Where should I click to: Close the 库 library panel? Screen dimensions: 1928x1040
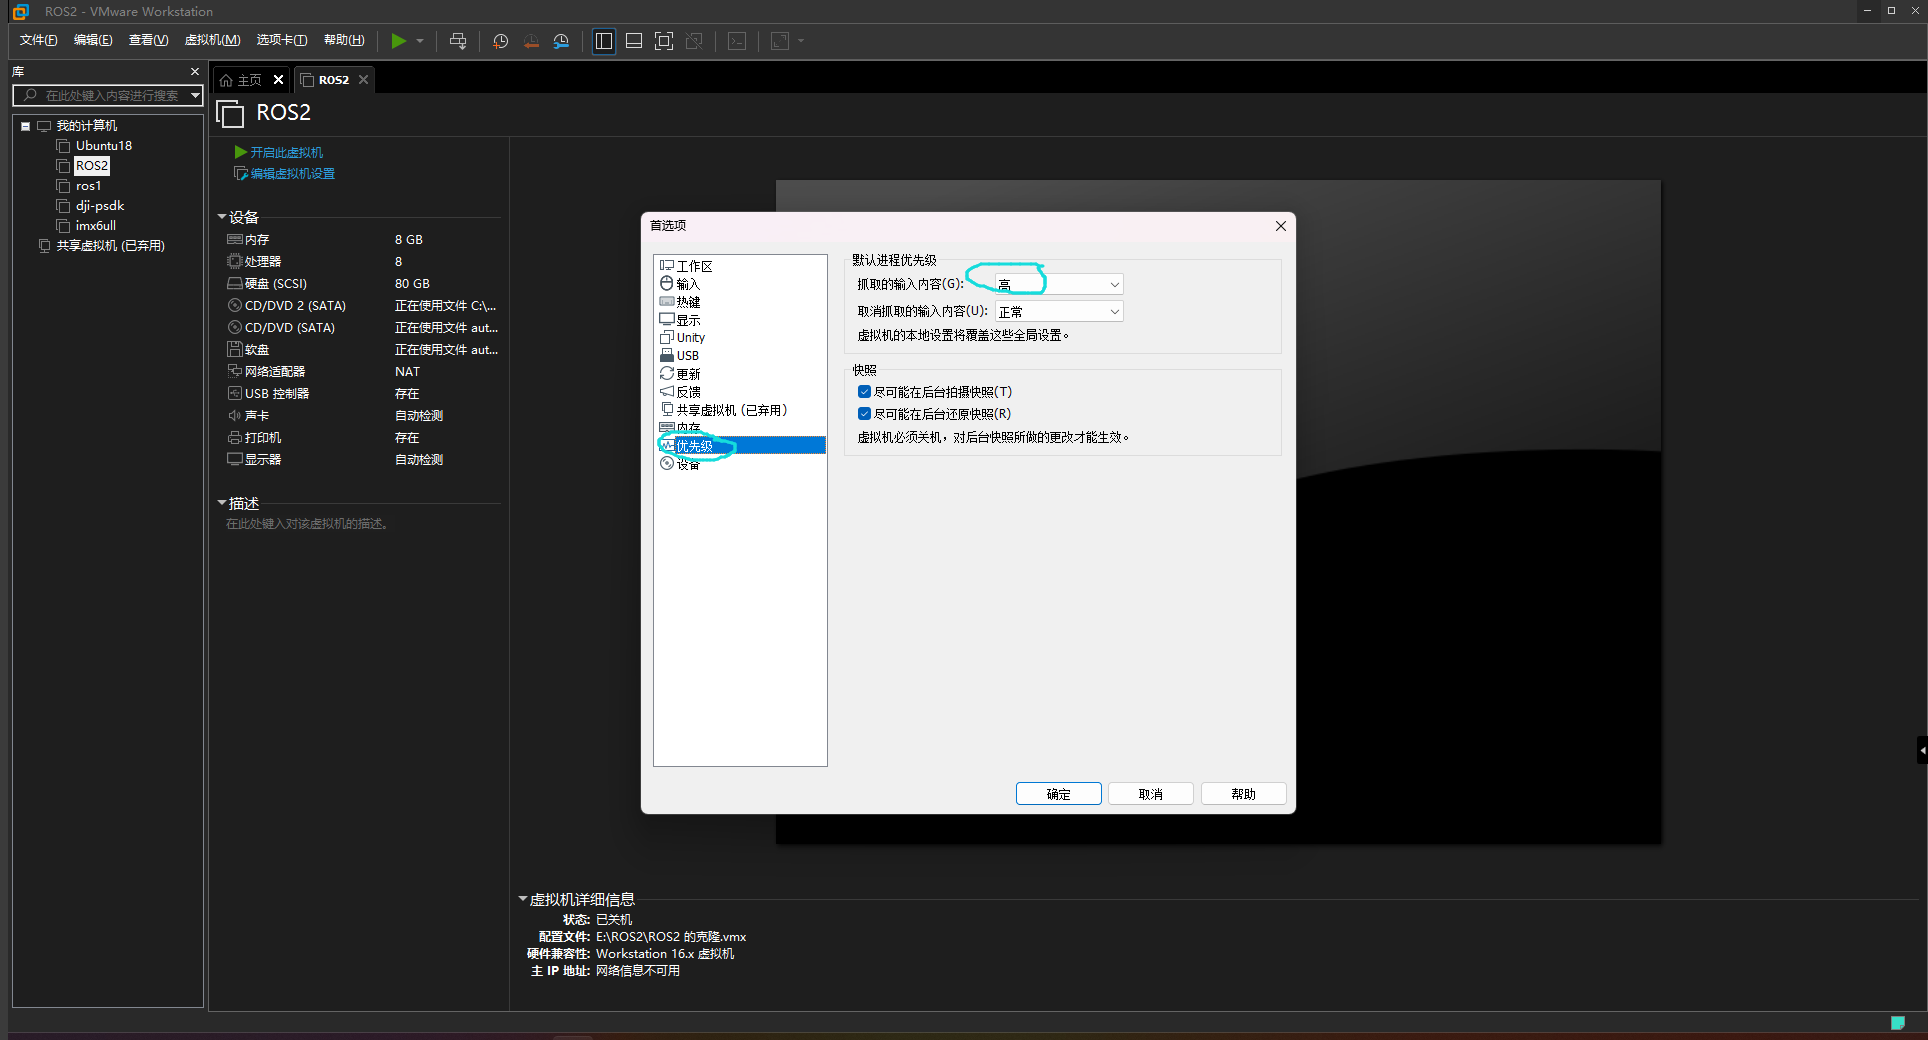195,72
